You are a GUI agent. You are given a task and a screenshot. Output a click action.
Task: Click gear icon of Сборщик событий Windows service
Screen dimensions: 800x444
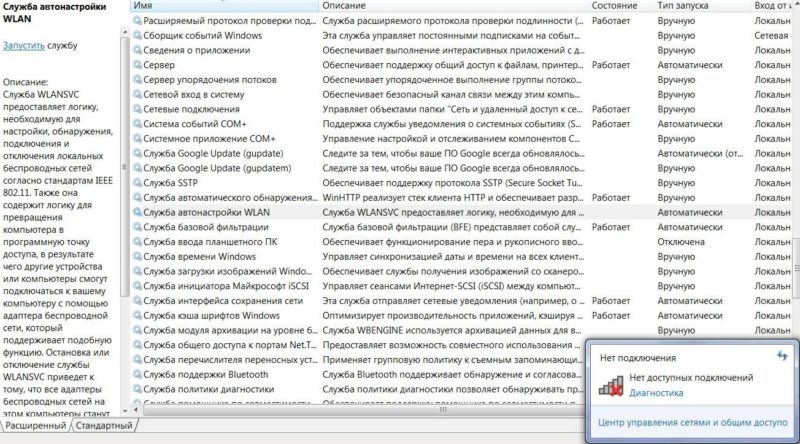(x=137, y=36)
